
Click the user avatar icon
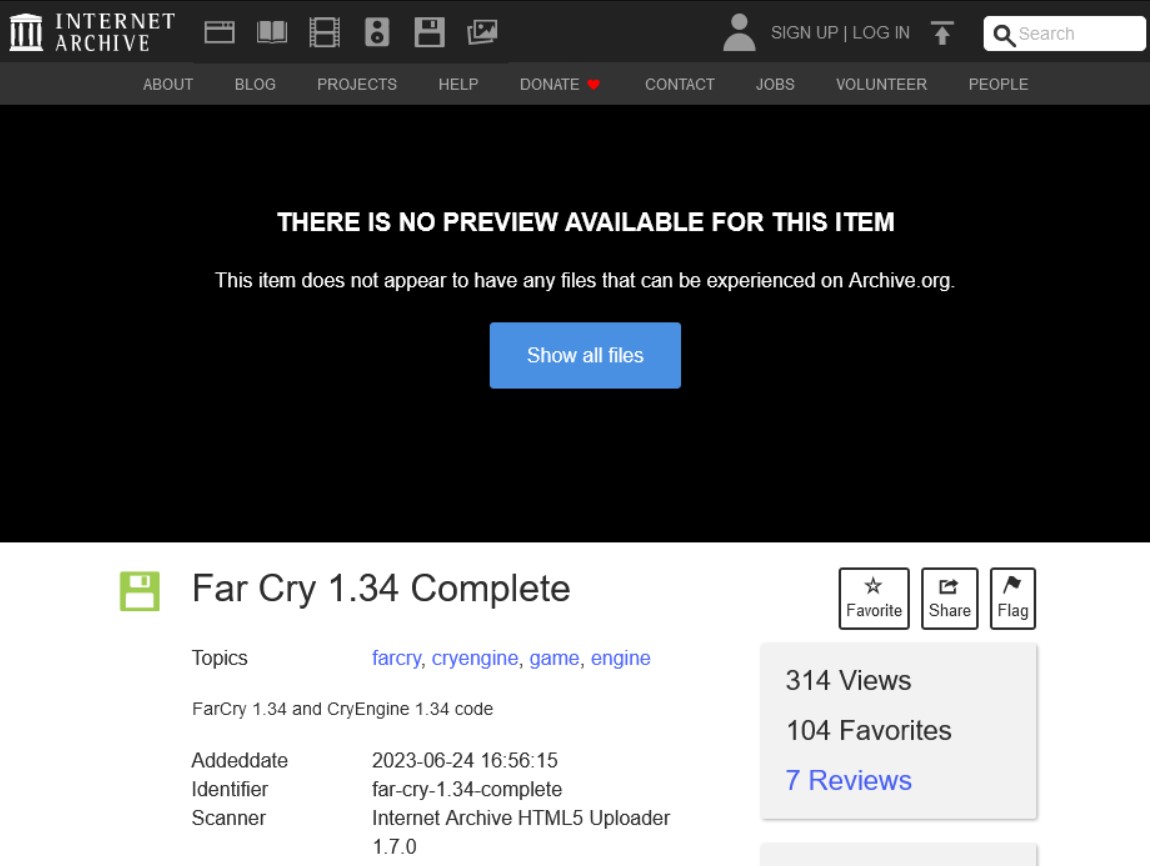739,32
